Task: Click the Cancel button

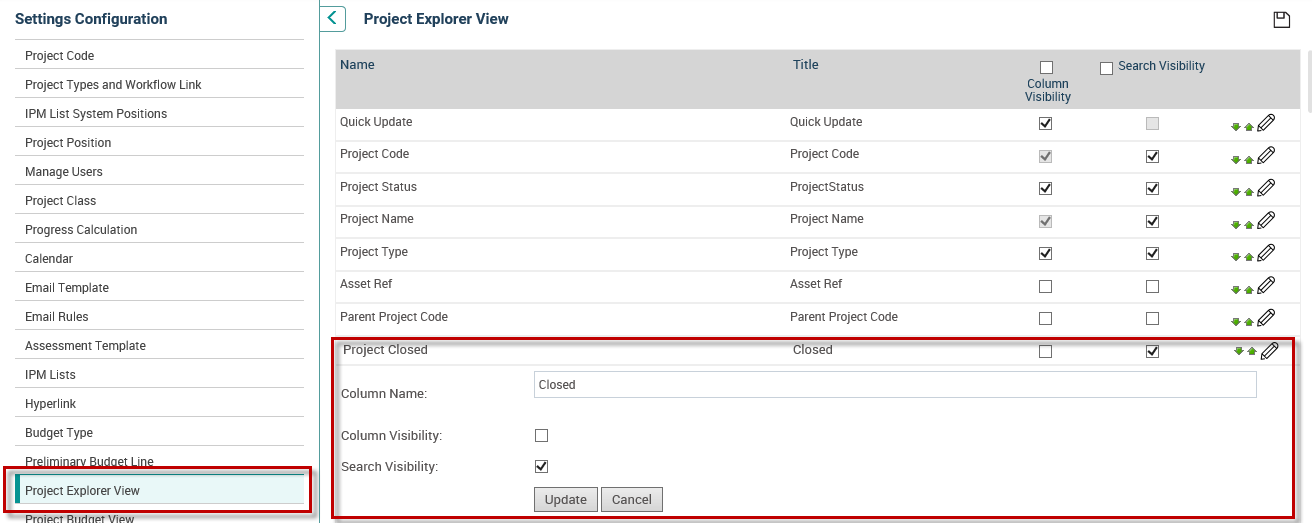Action: [632, 499]
